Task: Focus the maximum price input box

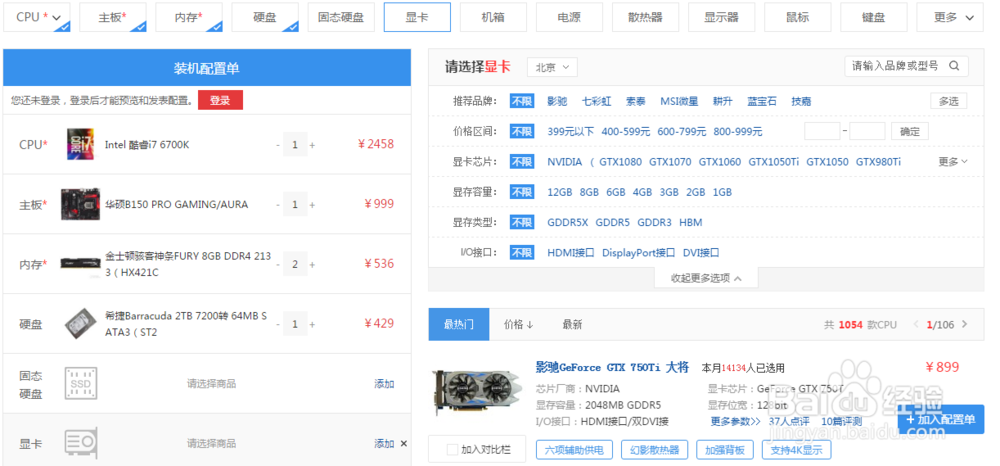Action: tap(867, 131)
